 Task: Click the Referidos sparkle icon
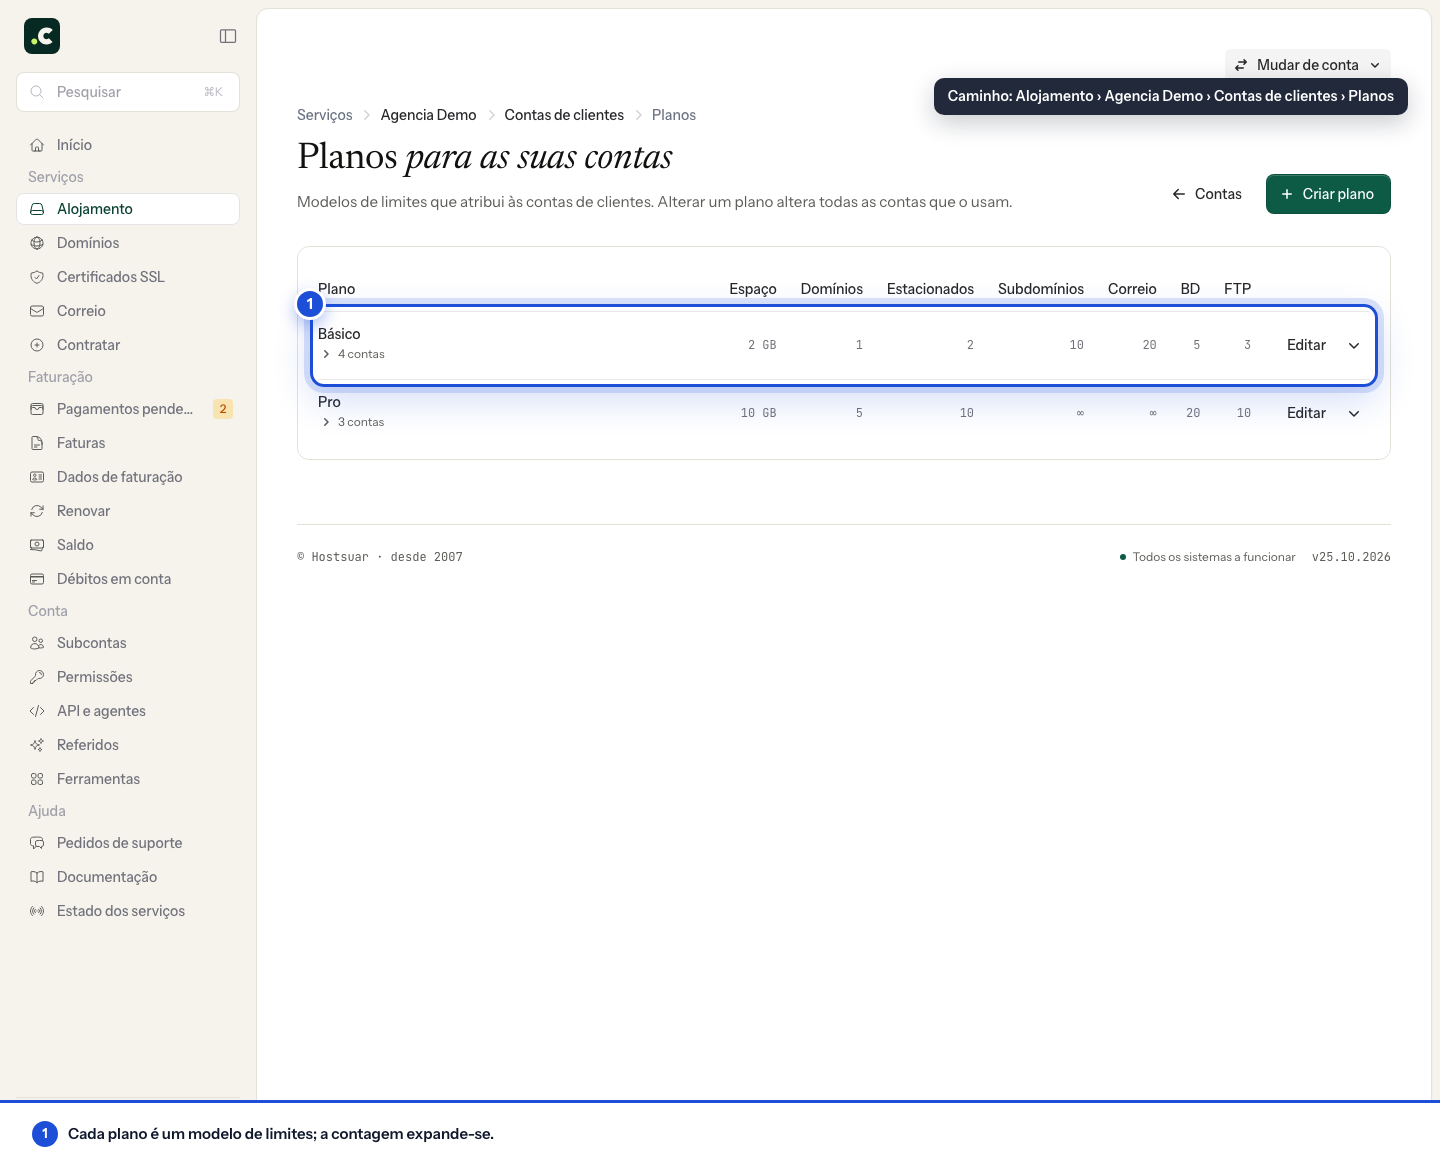pos(37,745)
